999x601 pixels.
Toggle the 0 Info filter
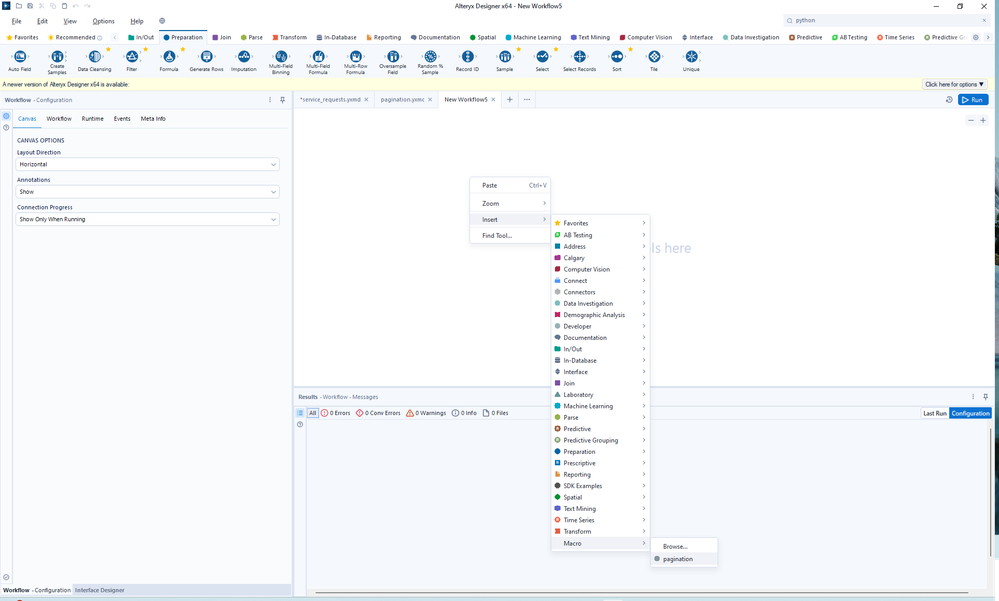[464, 413]
